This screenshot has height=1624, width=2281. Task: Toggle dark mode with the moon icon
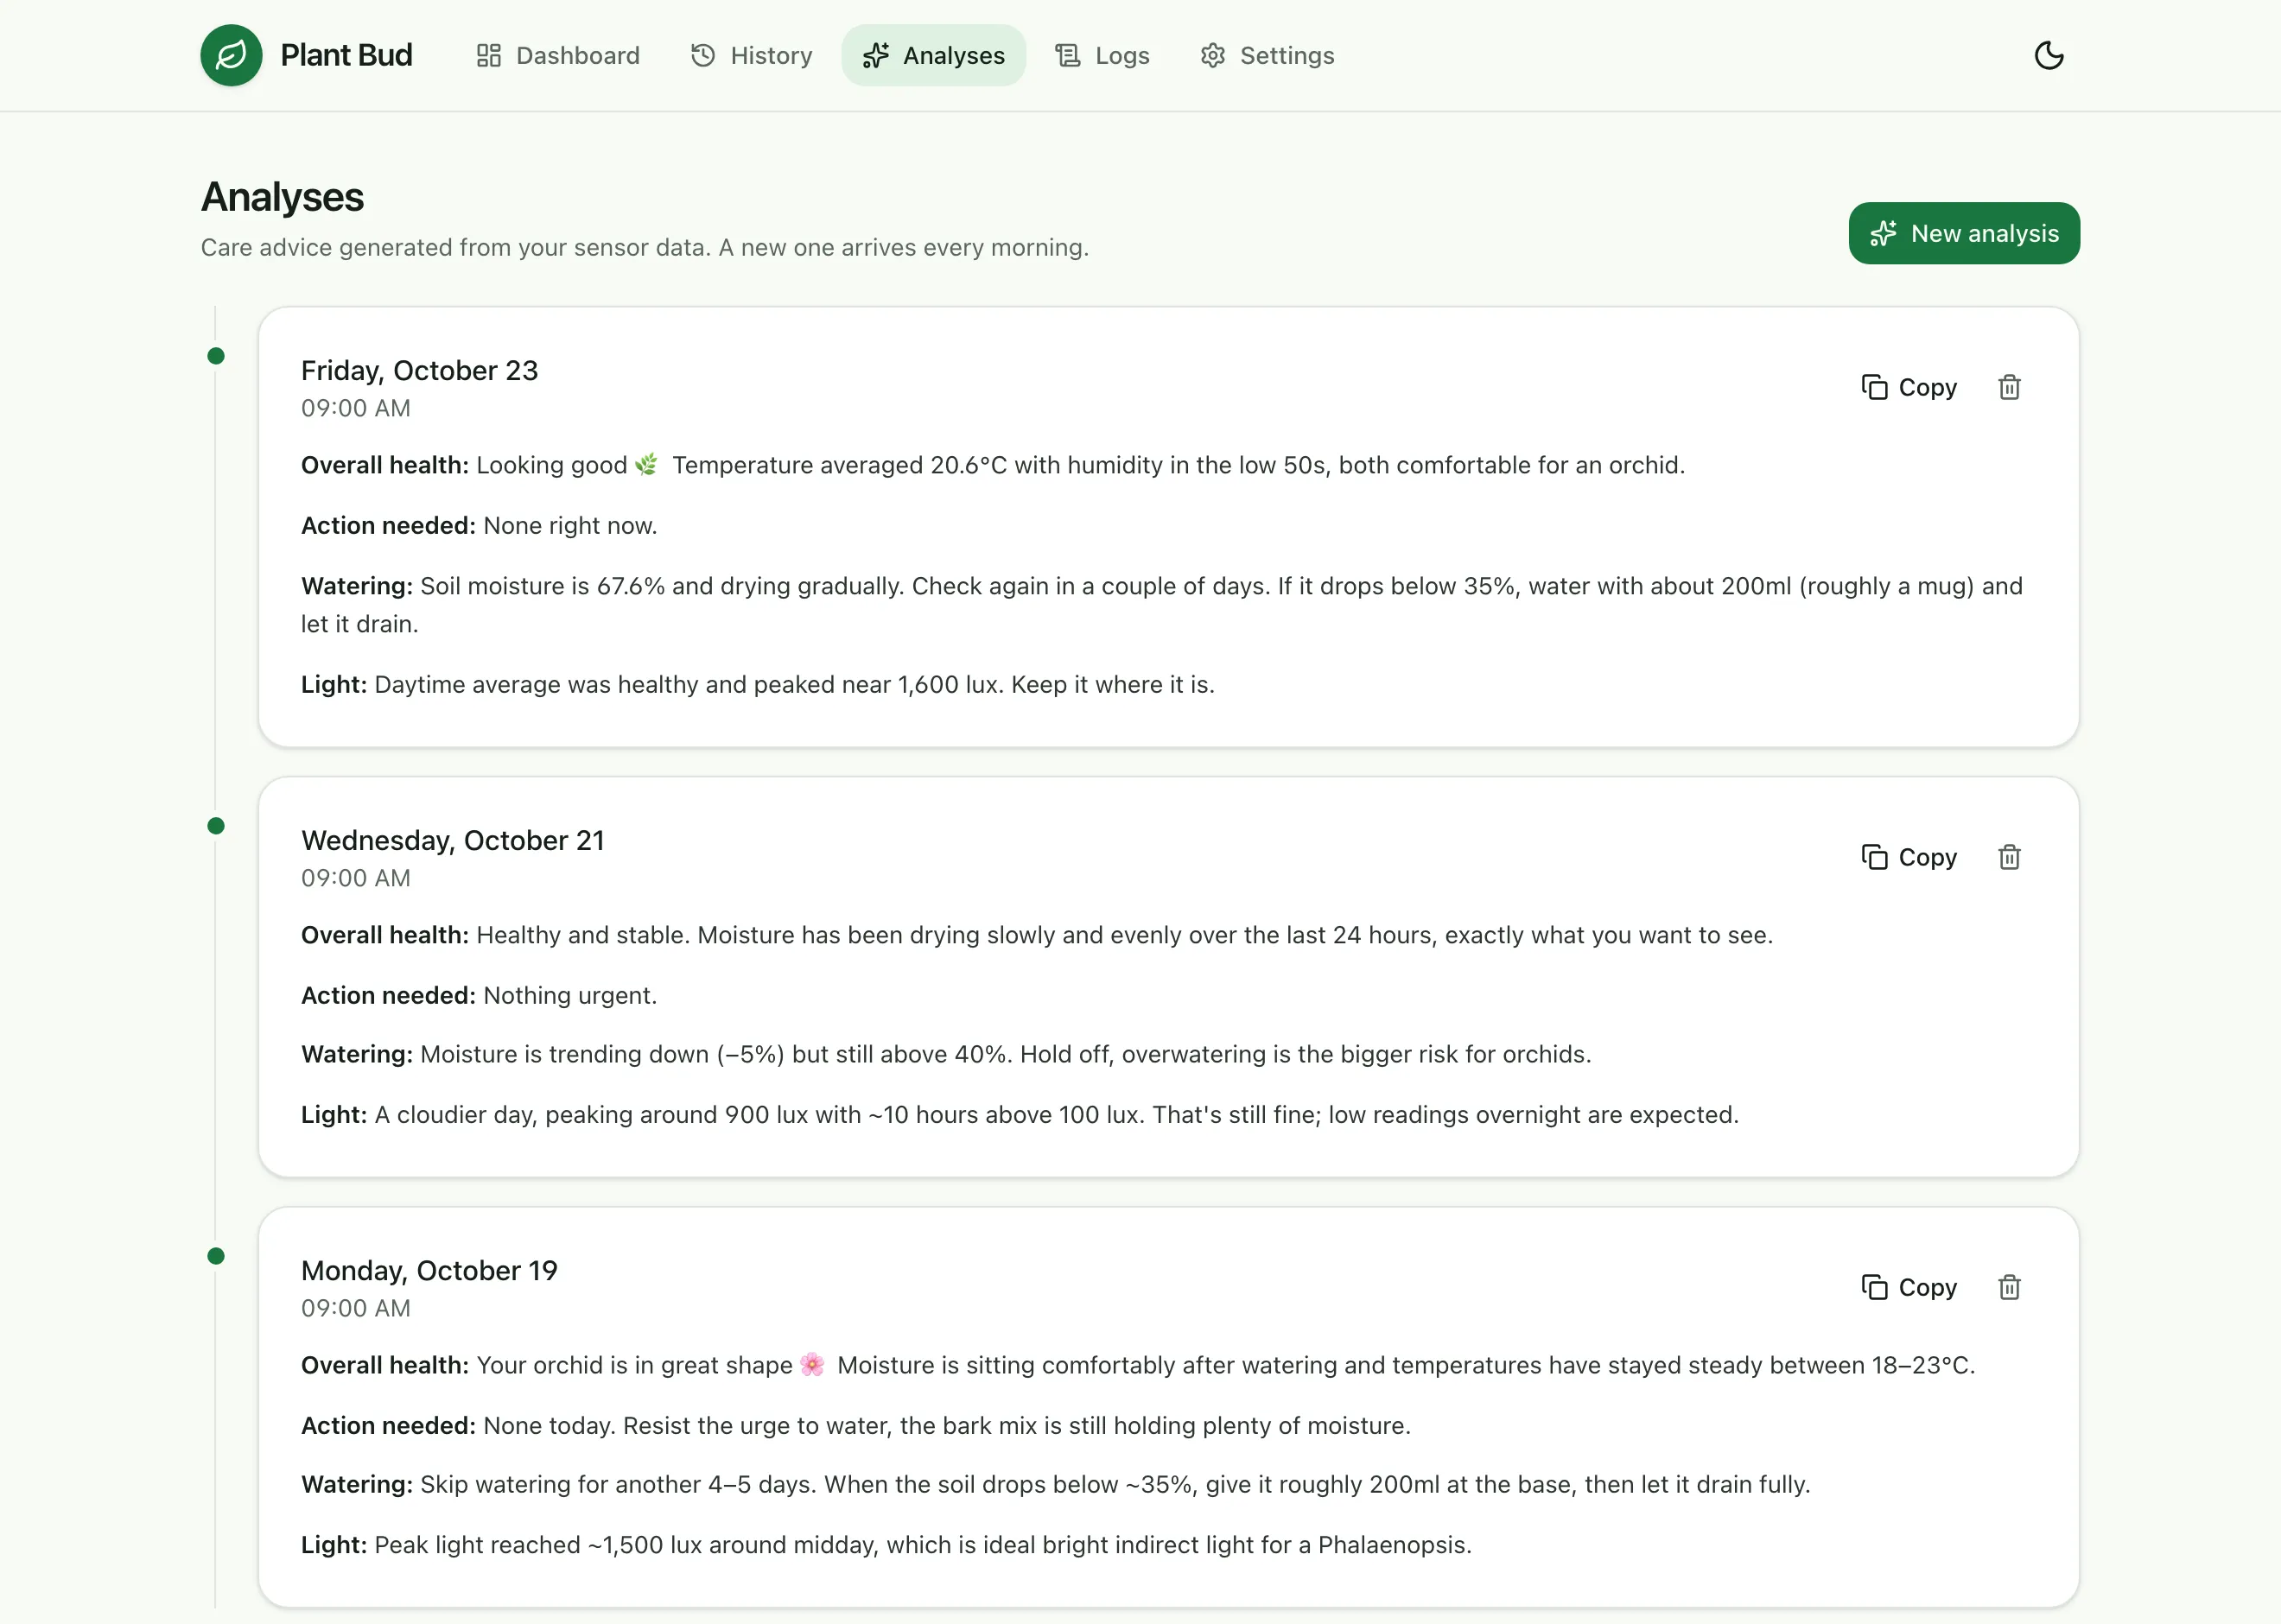click(2049, 55)
